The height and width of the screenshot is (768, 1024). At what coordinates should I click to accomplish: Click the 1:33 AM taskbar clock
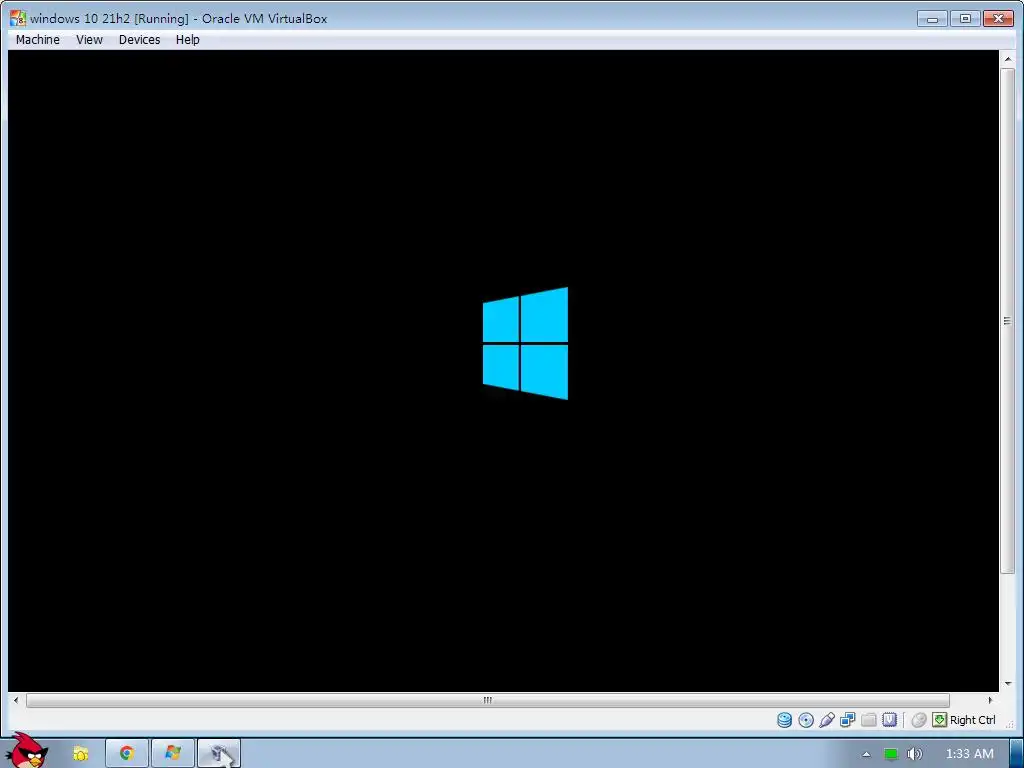[x=970, y=754]
